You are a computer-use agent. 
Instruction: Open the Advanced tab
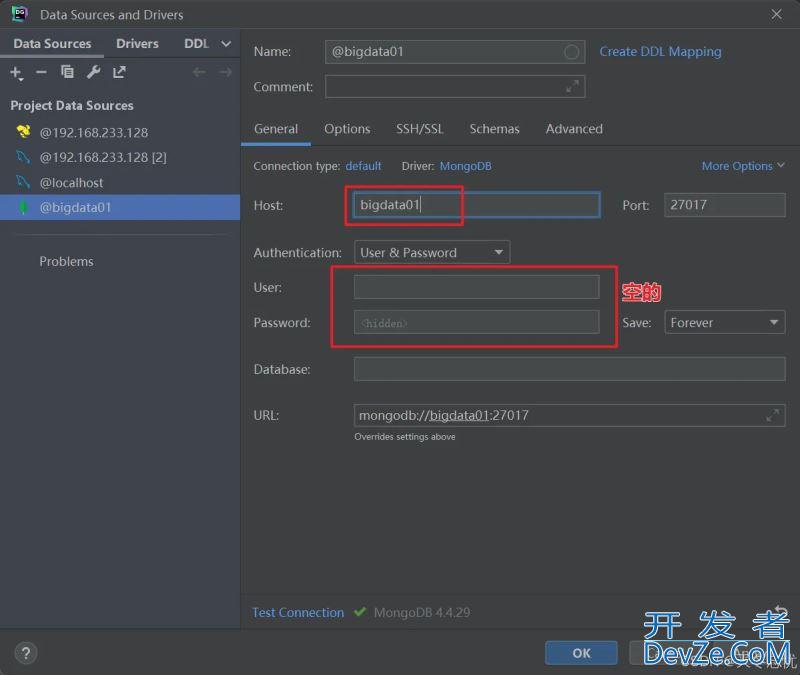pyautogui.click(x=574, y=129)
